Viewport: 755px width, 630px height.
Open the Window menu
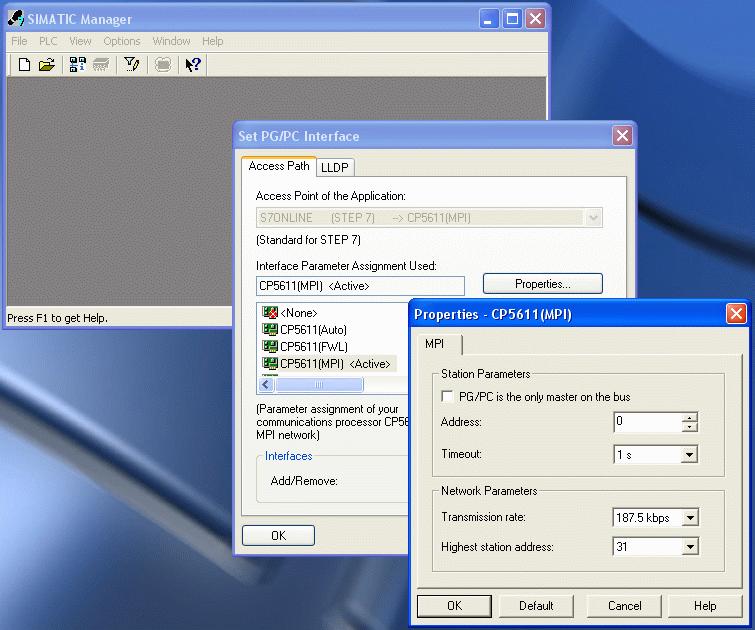tap(171, 41)
